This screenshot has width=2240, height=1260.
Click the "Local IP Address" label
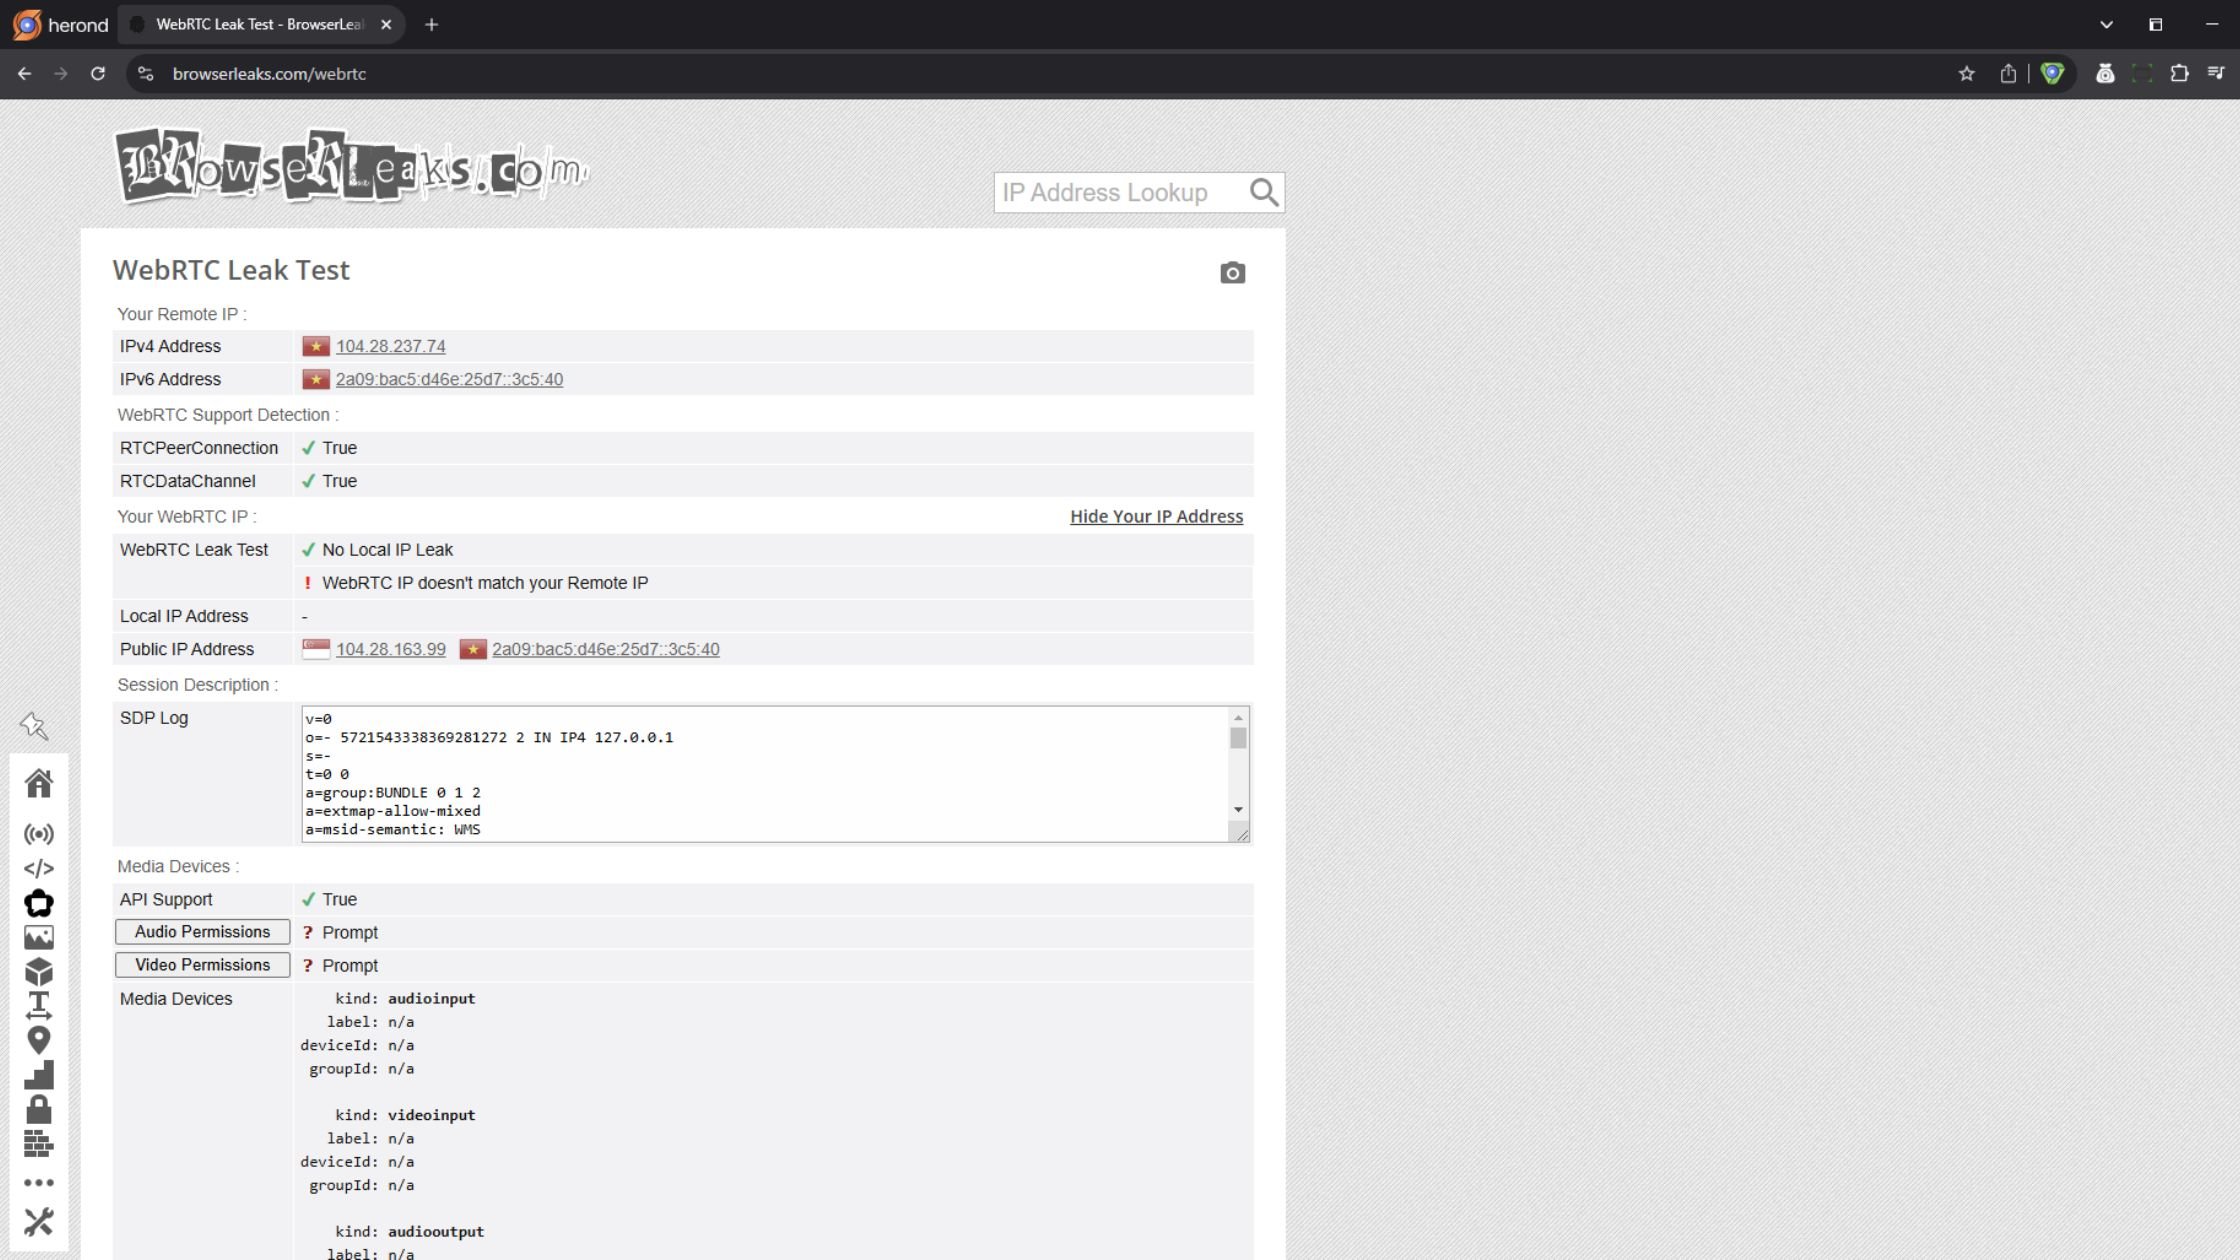pyautogui.click(x=184, y=616)
